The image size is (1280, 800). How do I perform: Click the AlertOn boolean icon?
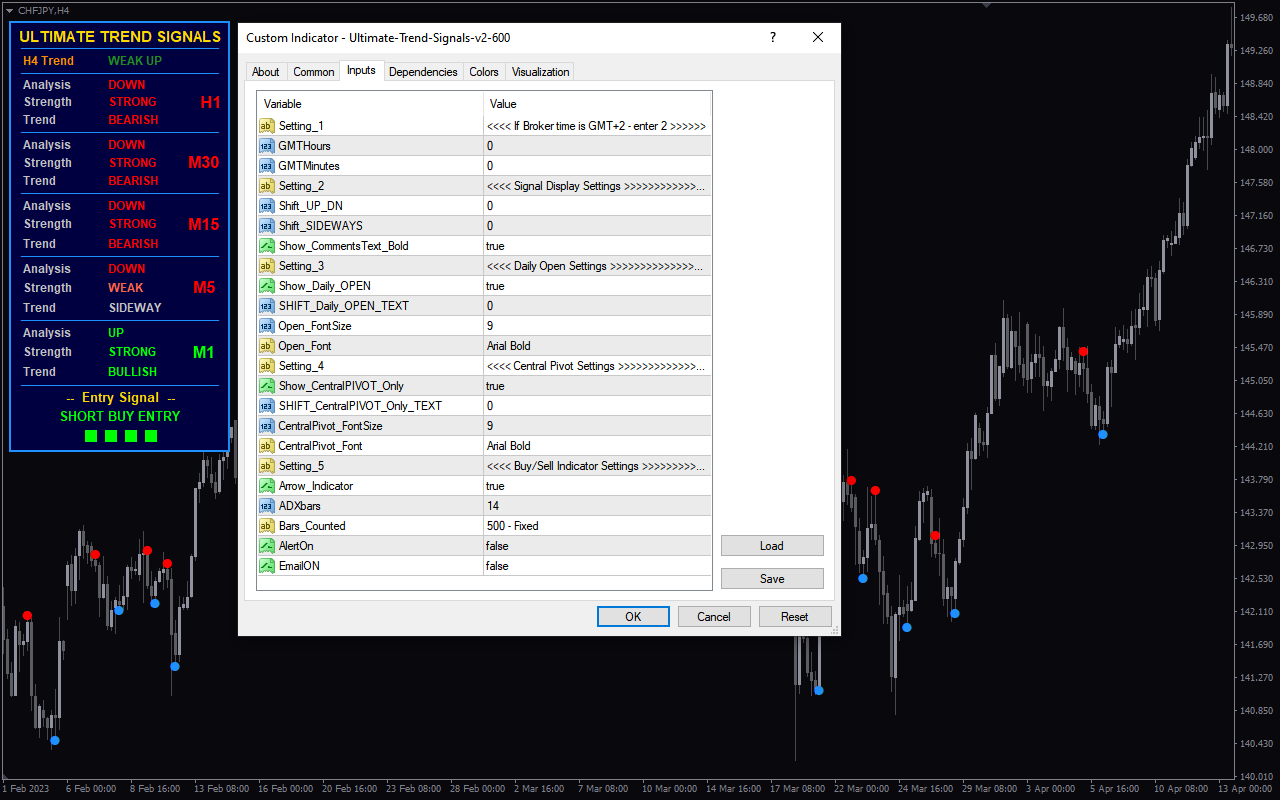[x=267, y=546]
